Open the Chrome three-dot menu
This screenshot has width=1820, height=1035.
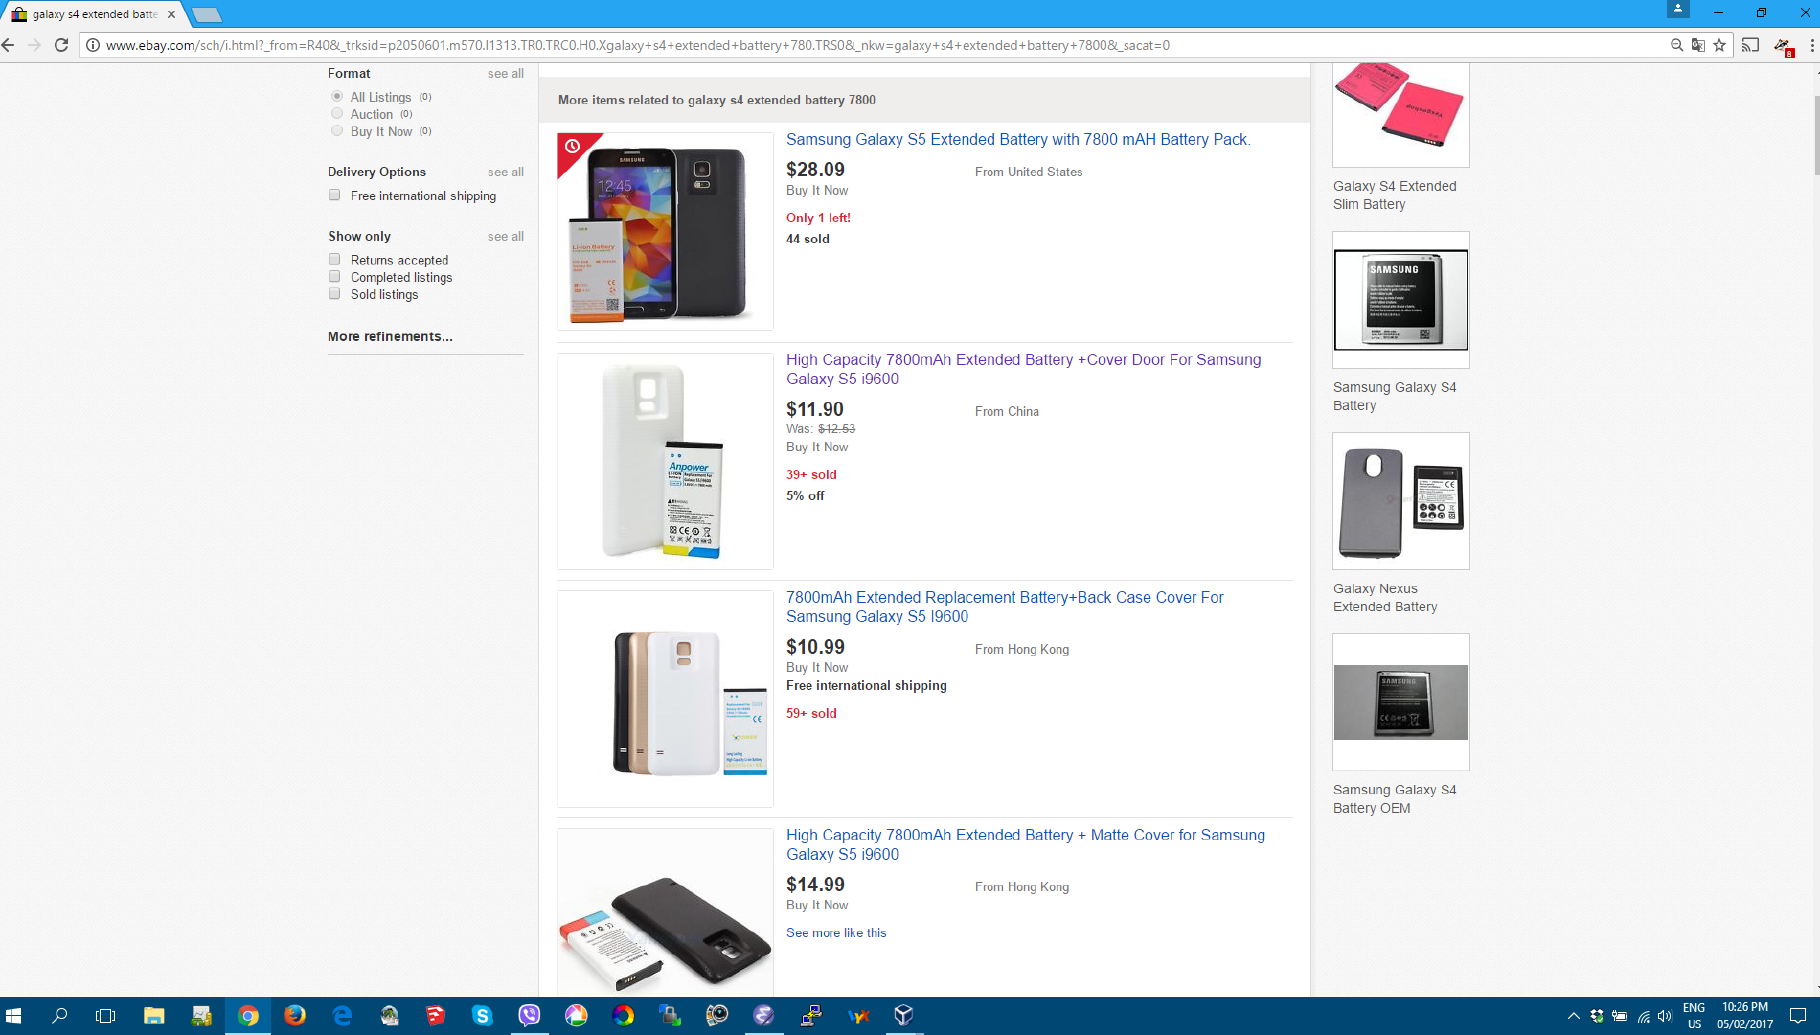[1811, 45]
